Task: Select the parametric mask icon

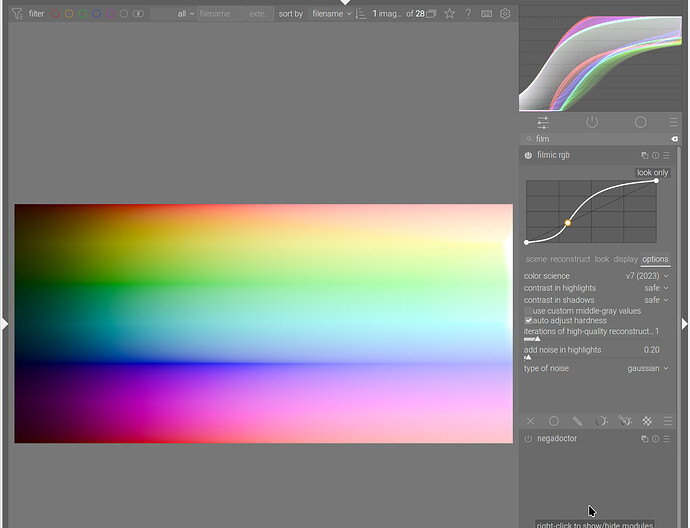Action: tap(601, 421)
